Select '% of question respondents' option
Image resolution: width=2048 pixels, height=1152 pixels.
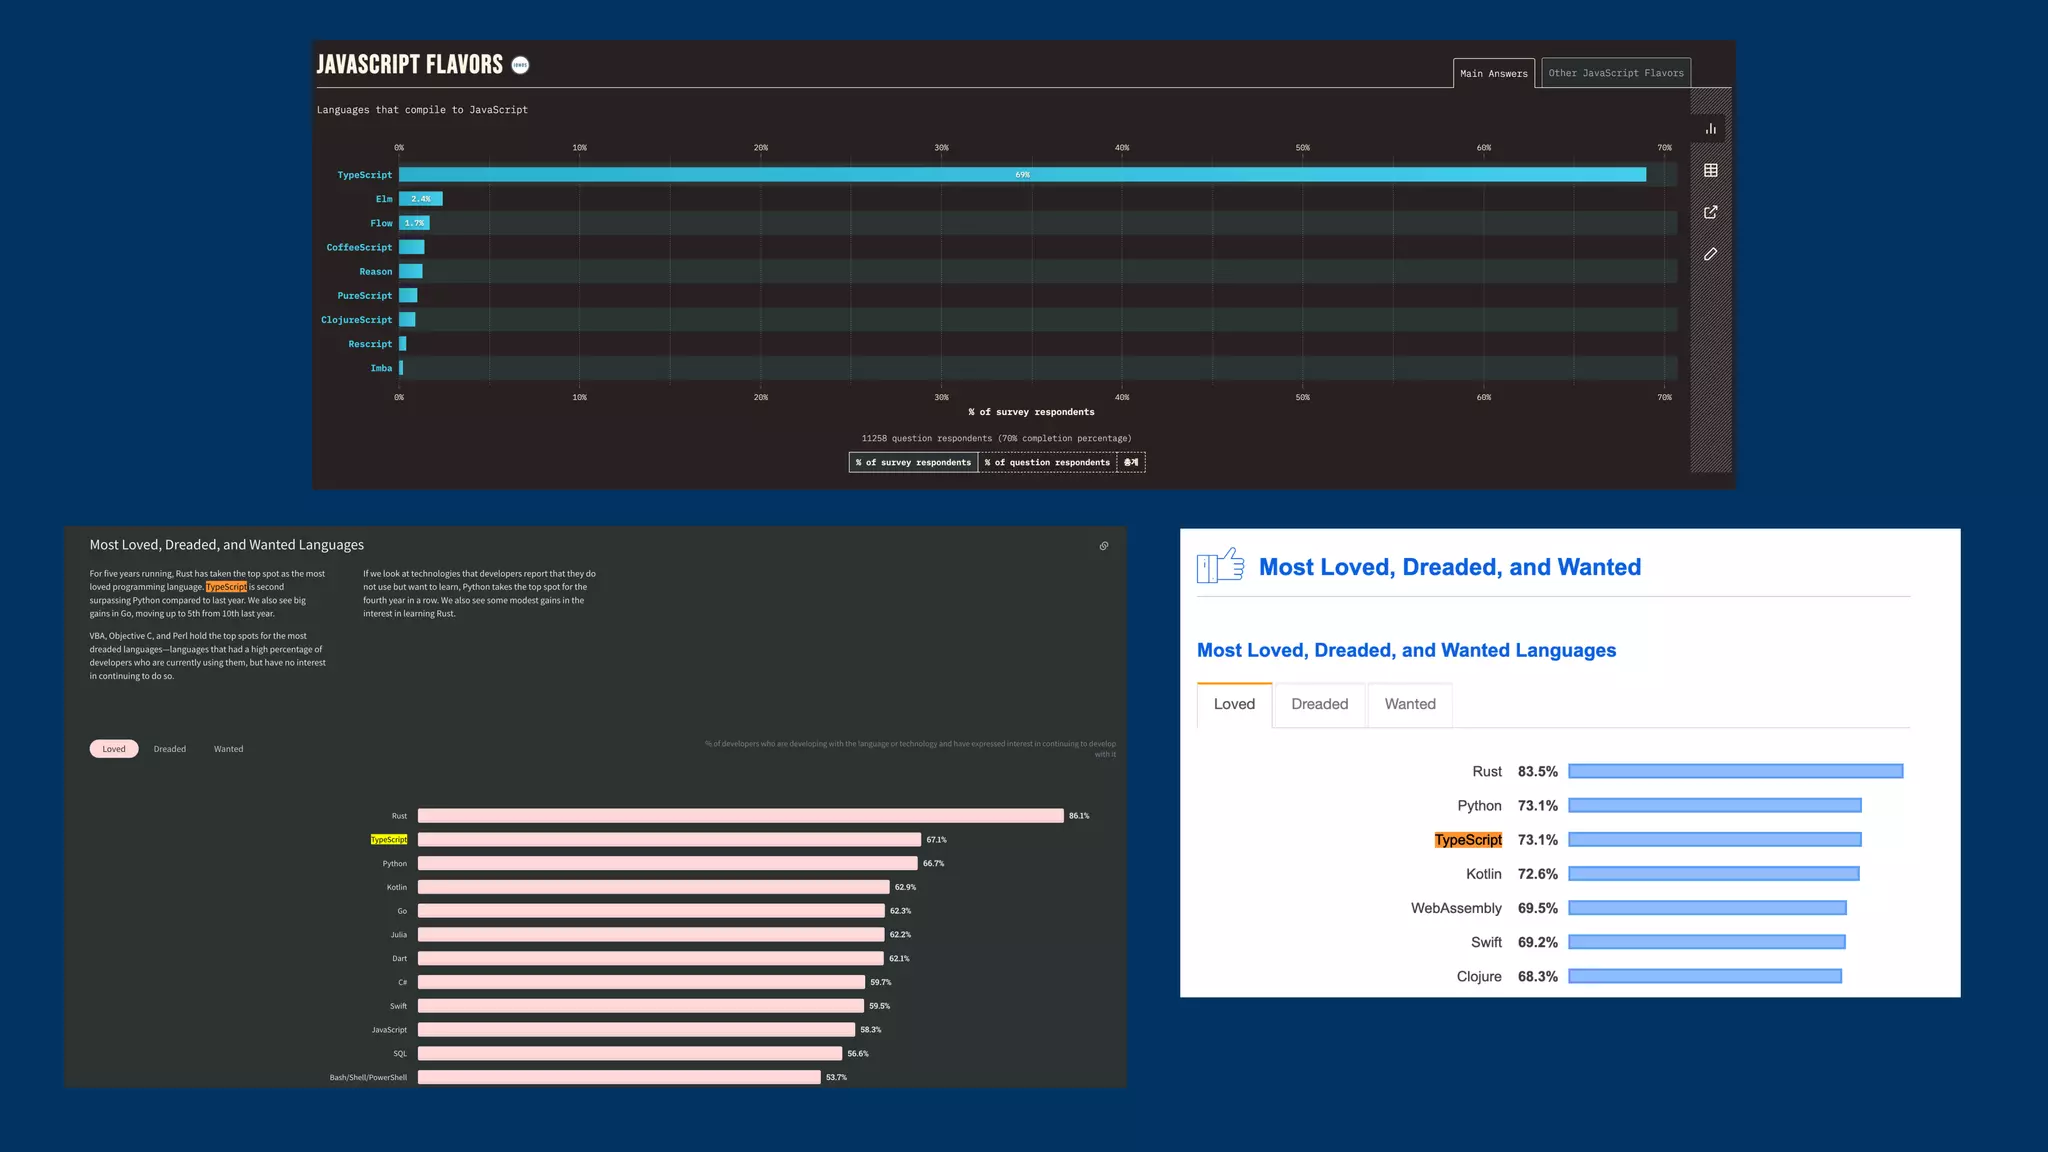pyautogui.click(x=1047, y=462)
